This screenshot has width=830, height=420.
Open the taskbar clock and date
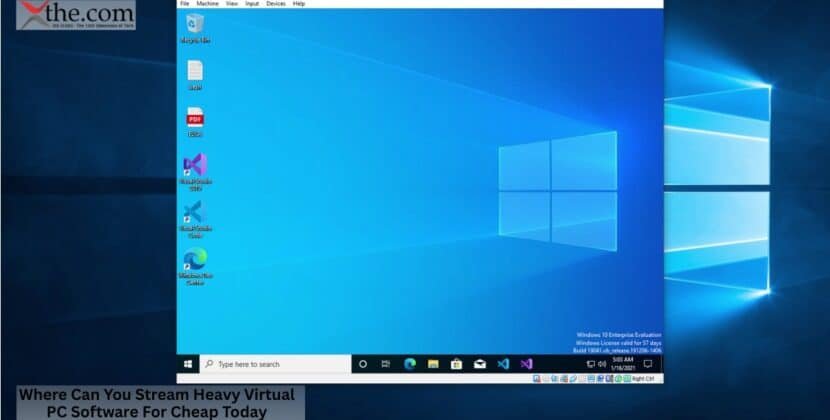pyautogui.click(x=622, y=364)
